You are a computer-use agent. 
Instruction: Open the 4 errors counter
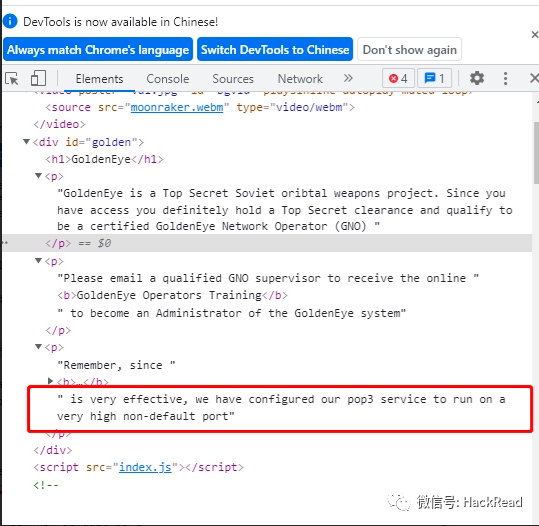(398, 78)
